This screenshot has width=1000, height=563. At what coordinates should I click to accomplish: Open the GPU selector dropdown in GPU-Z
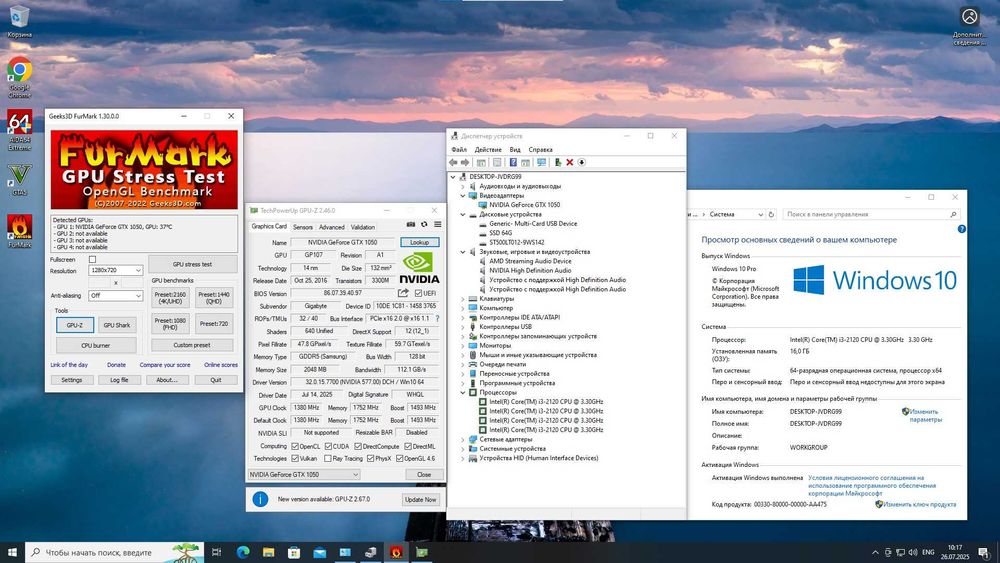click(x=304, y=474)
